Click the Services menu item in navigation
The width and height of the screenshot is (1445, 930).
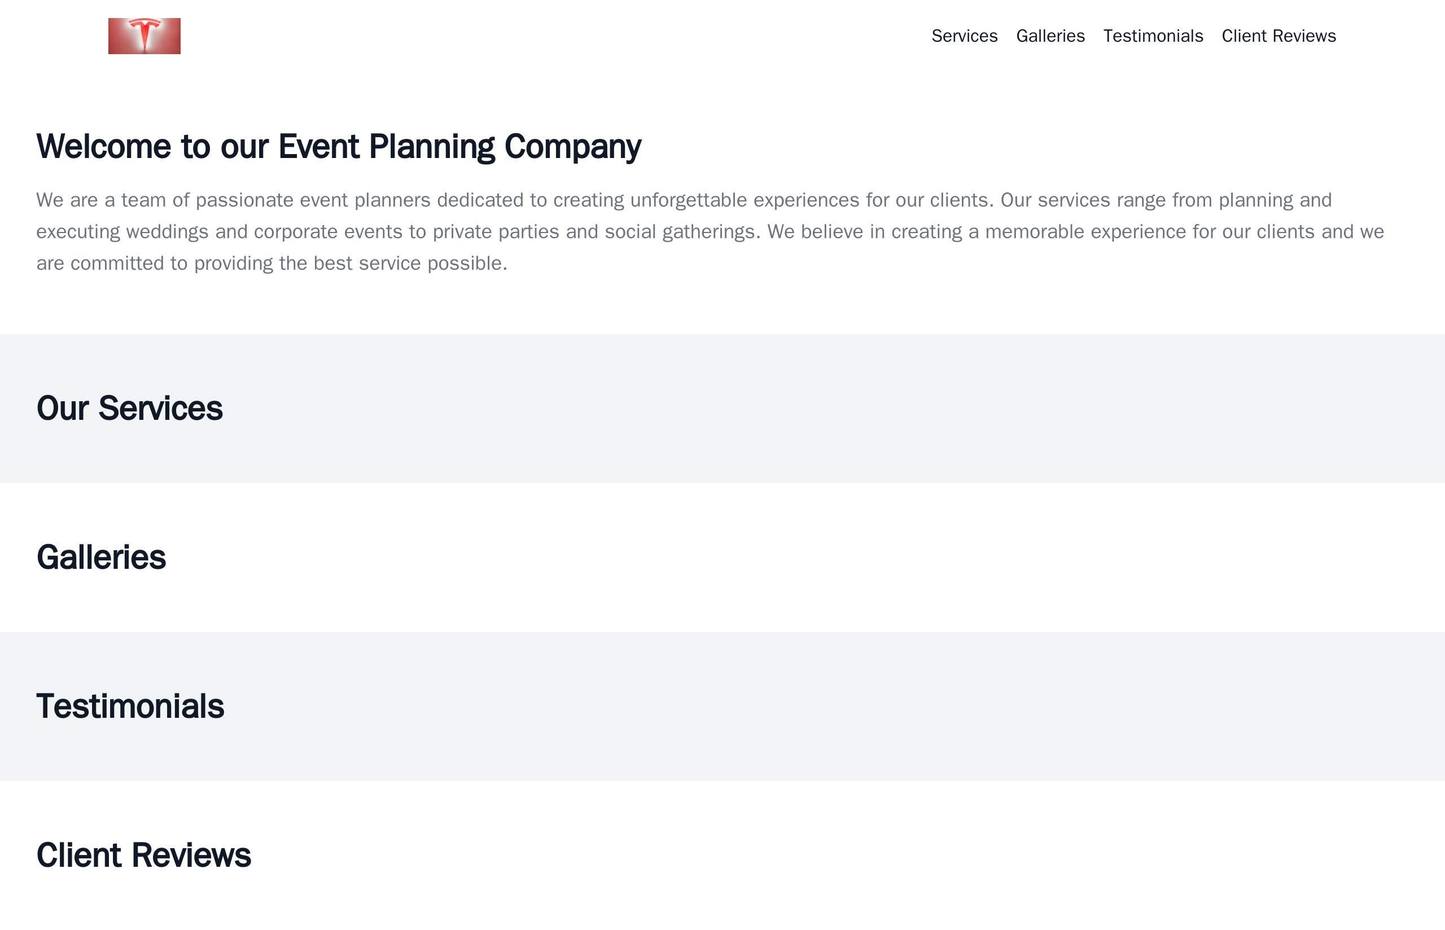(x=963, y=36)
